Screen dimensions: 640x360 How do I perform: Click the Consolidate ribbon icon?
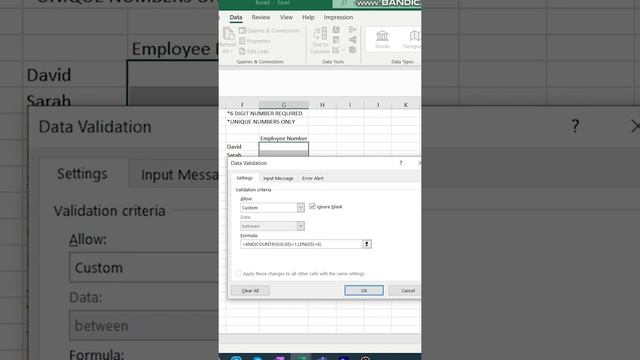(353, 30)
